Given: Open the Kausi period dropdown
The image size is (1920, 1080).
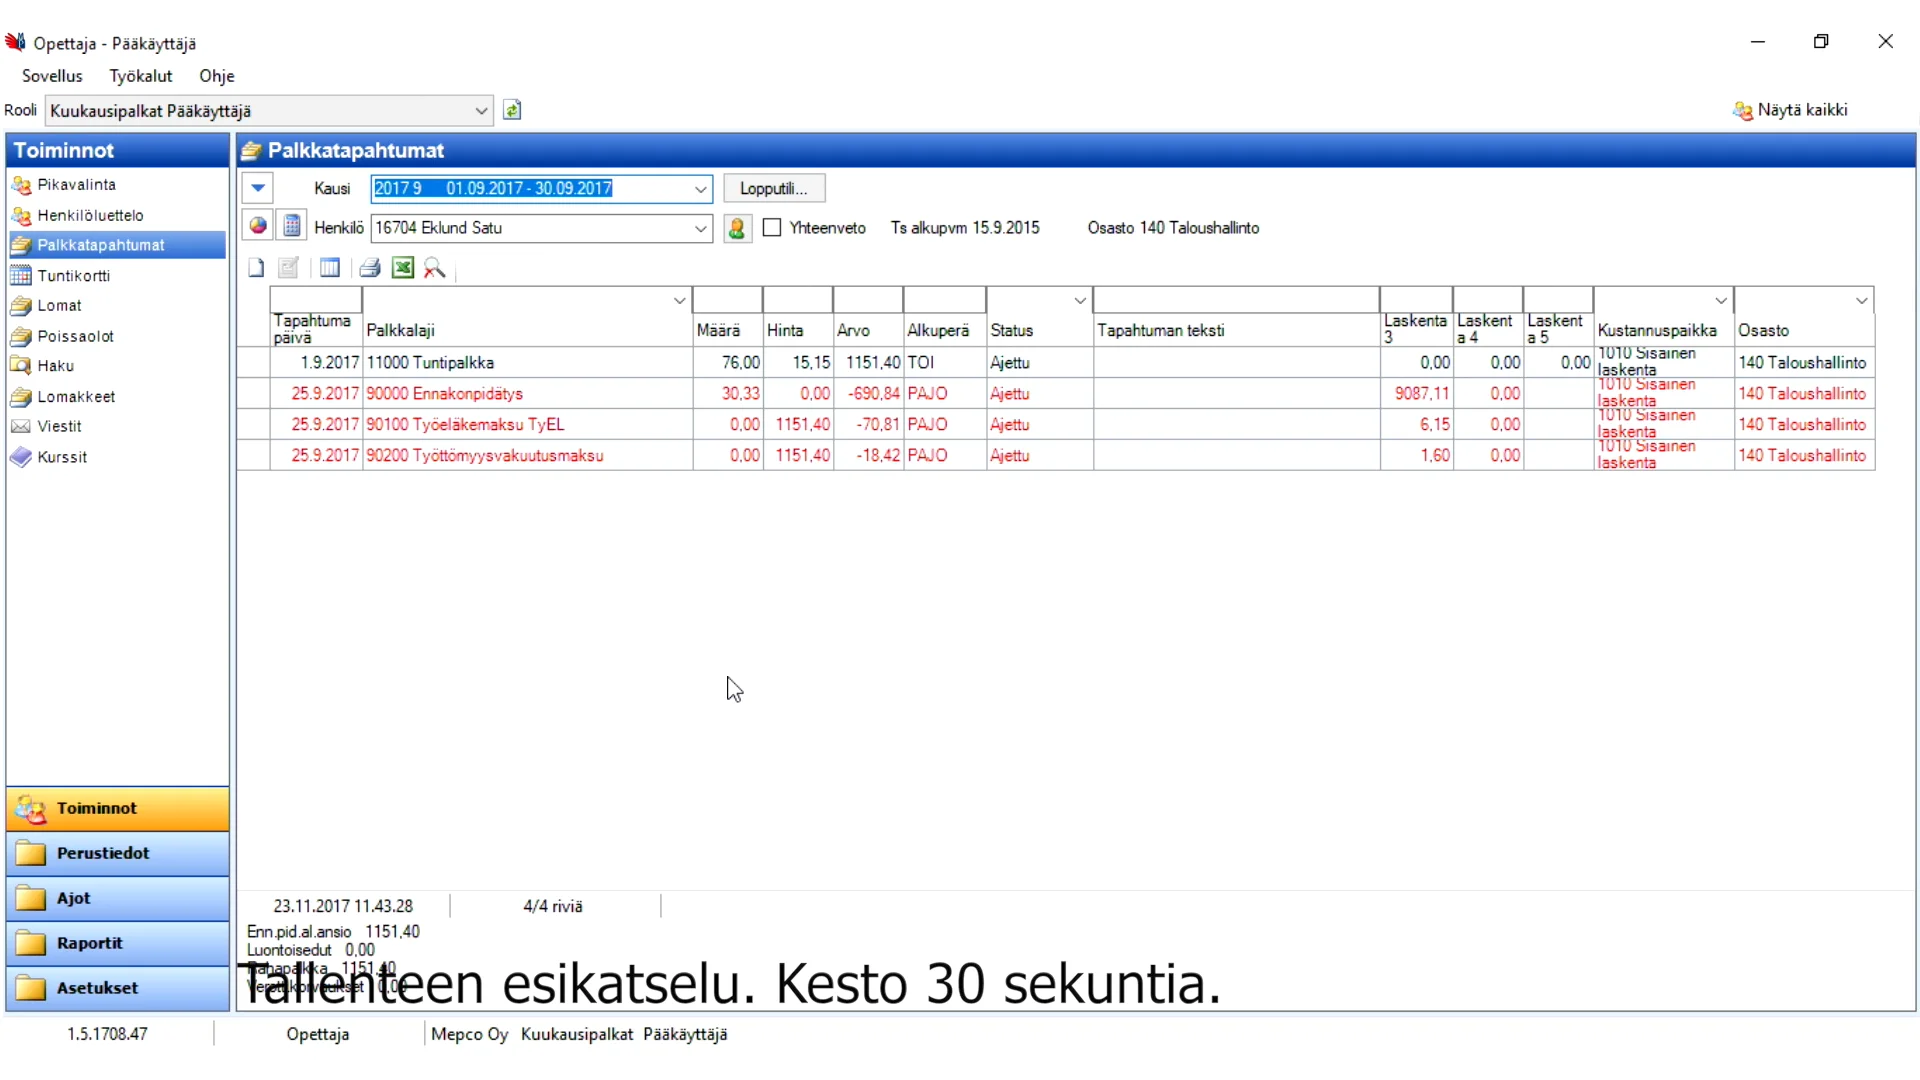Looking at the screenshot, I should click(x=700, y=188).
